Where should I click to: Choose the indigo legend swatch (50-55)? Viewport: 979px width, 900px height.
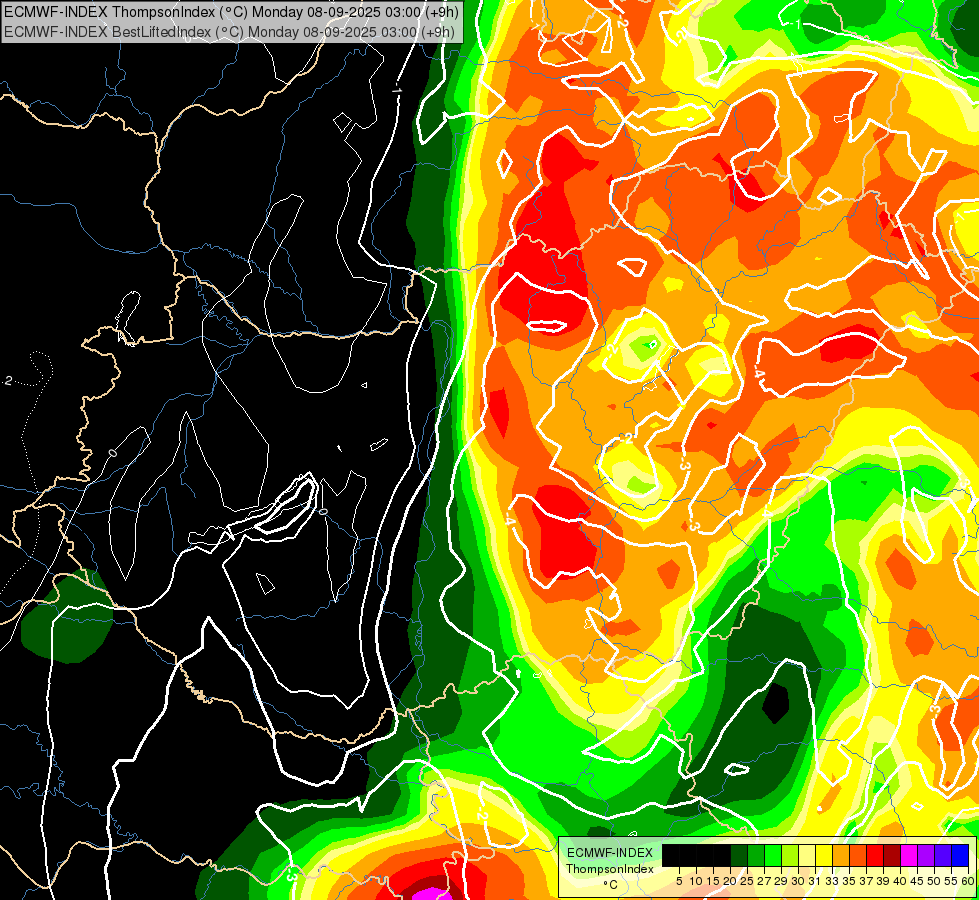(942, 855)
